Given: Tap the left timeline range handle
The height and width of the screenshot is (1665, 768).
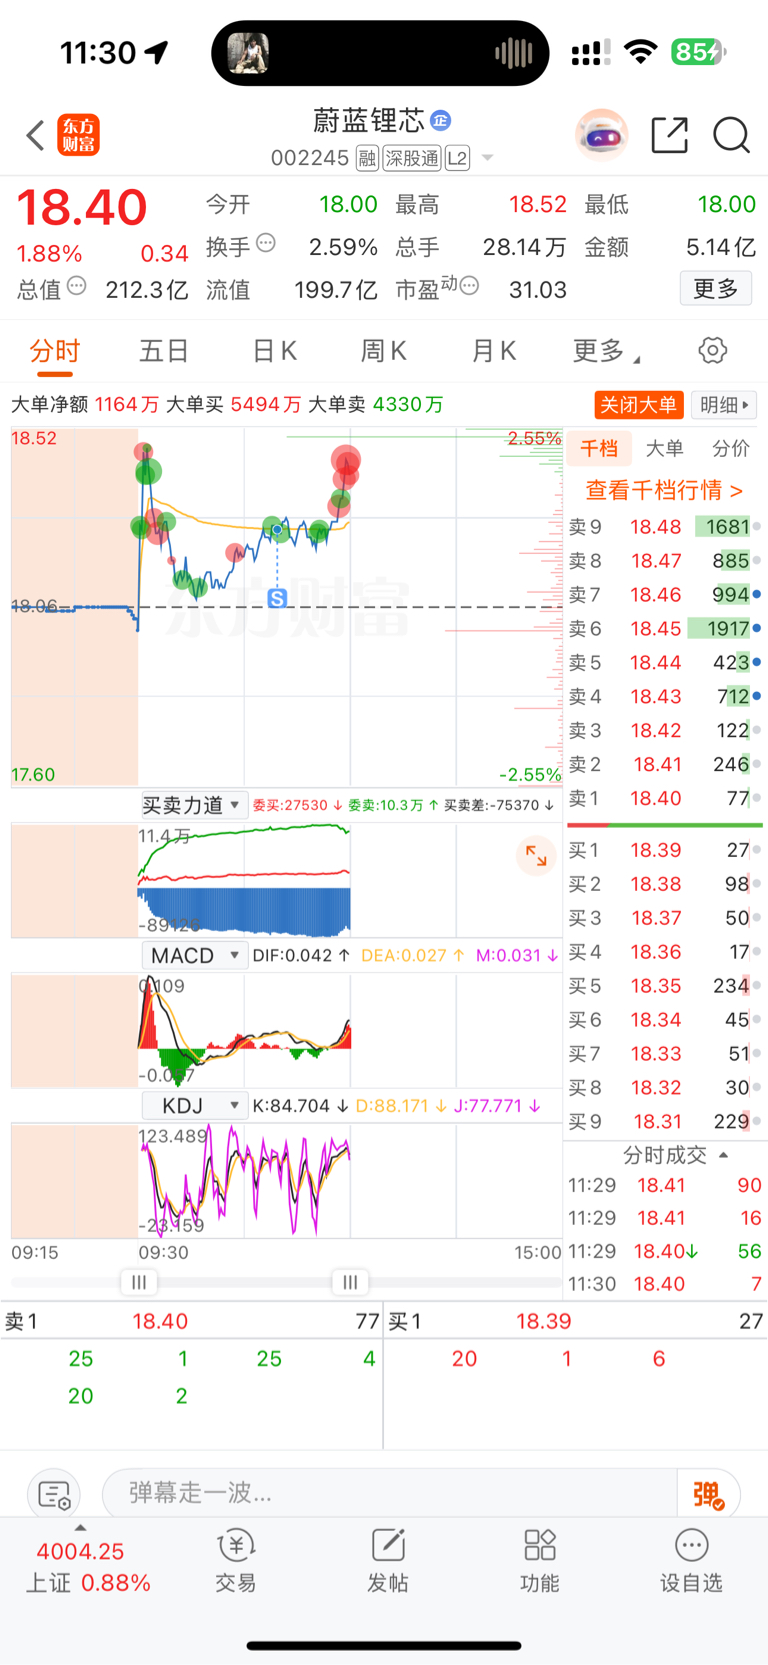Looking at the screenshot, I should click(x=139, y=1282).
